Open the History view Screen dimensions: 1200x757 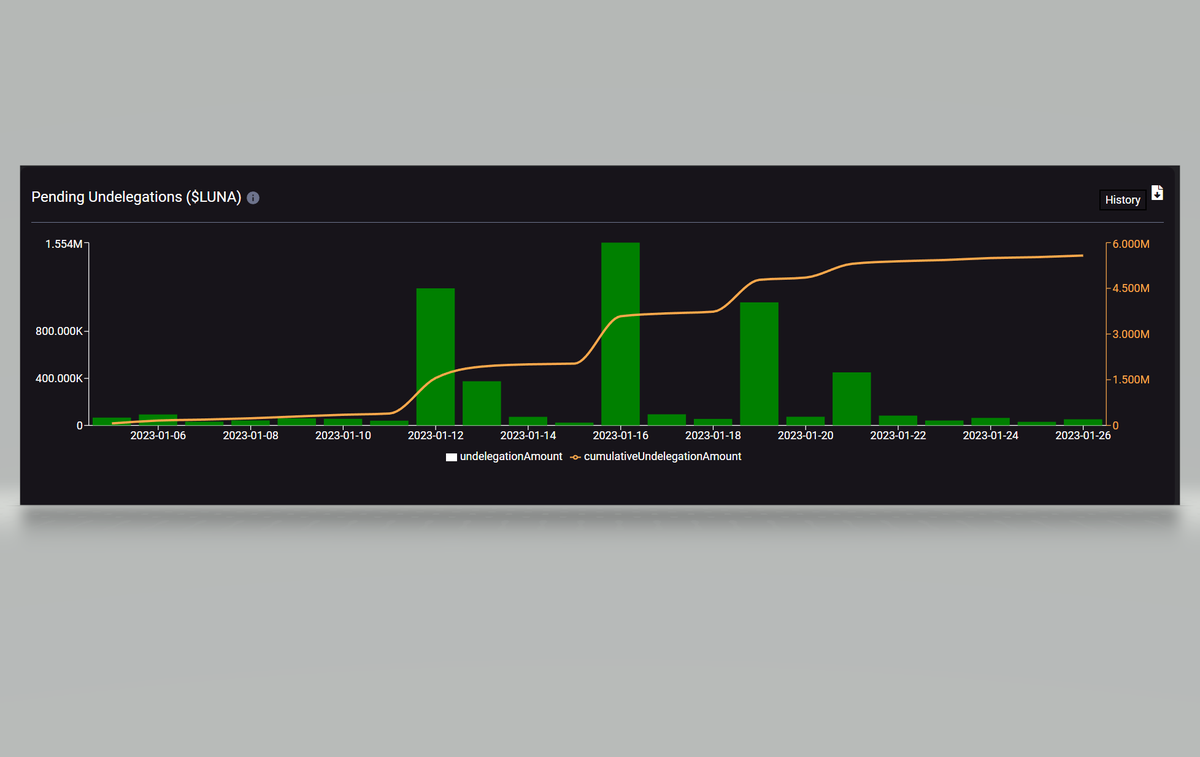1122,200
